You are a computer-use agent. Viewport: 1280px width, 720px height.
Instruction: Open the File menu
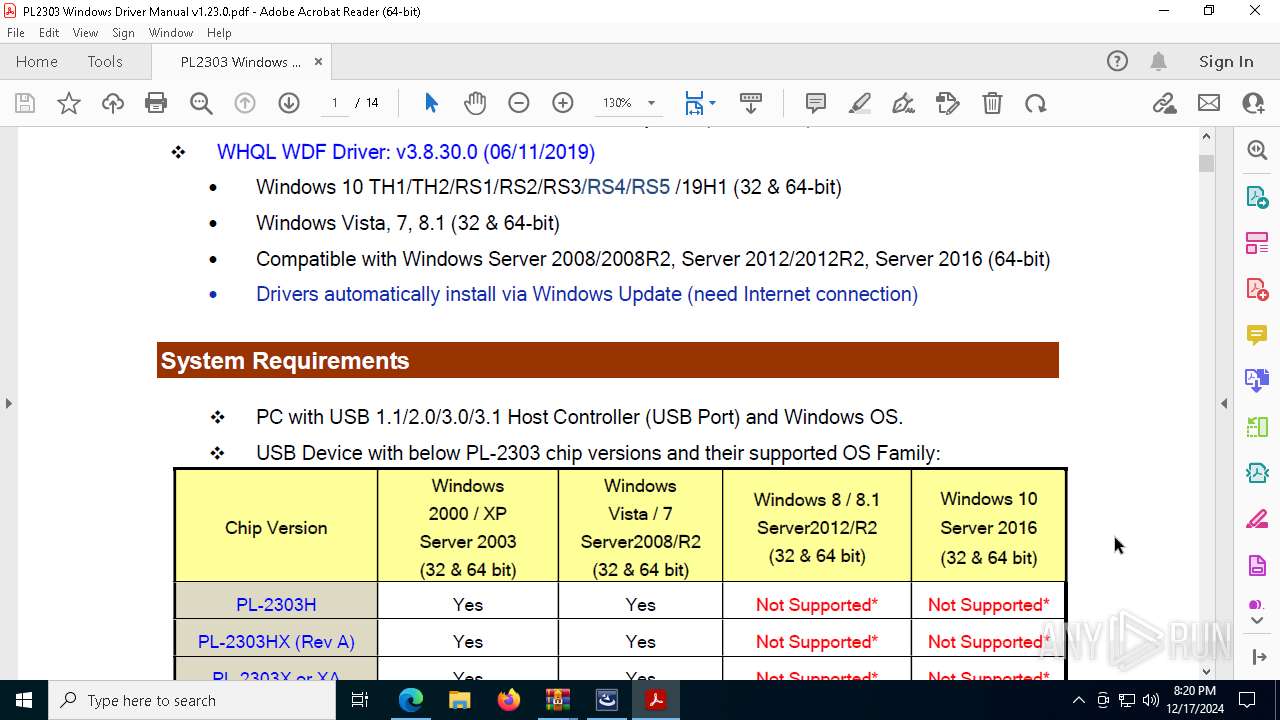(16, 33)
